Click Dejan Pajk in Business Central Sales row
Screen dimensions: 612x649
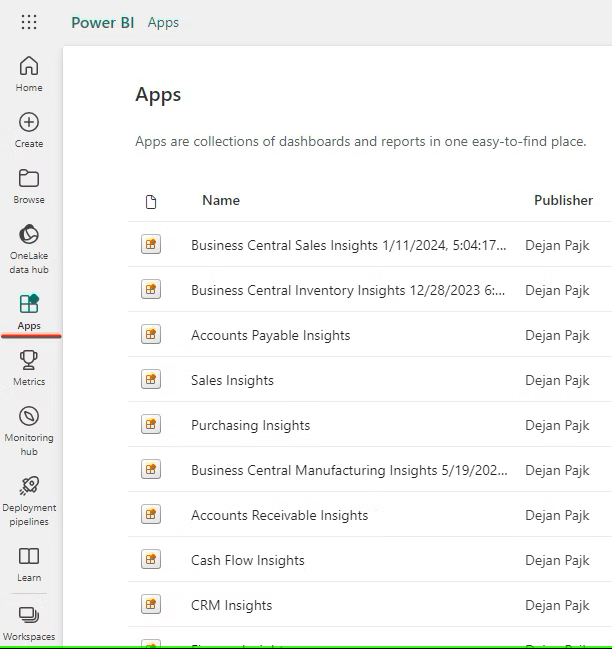[x=557, y=245]
